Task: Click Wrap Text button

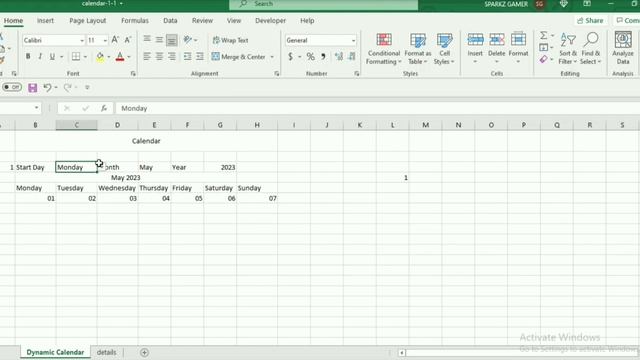Action: click(x=231, y=40)
